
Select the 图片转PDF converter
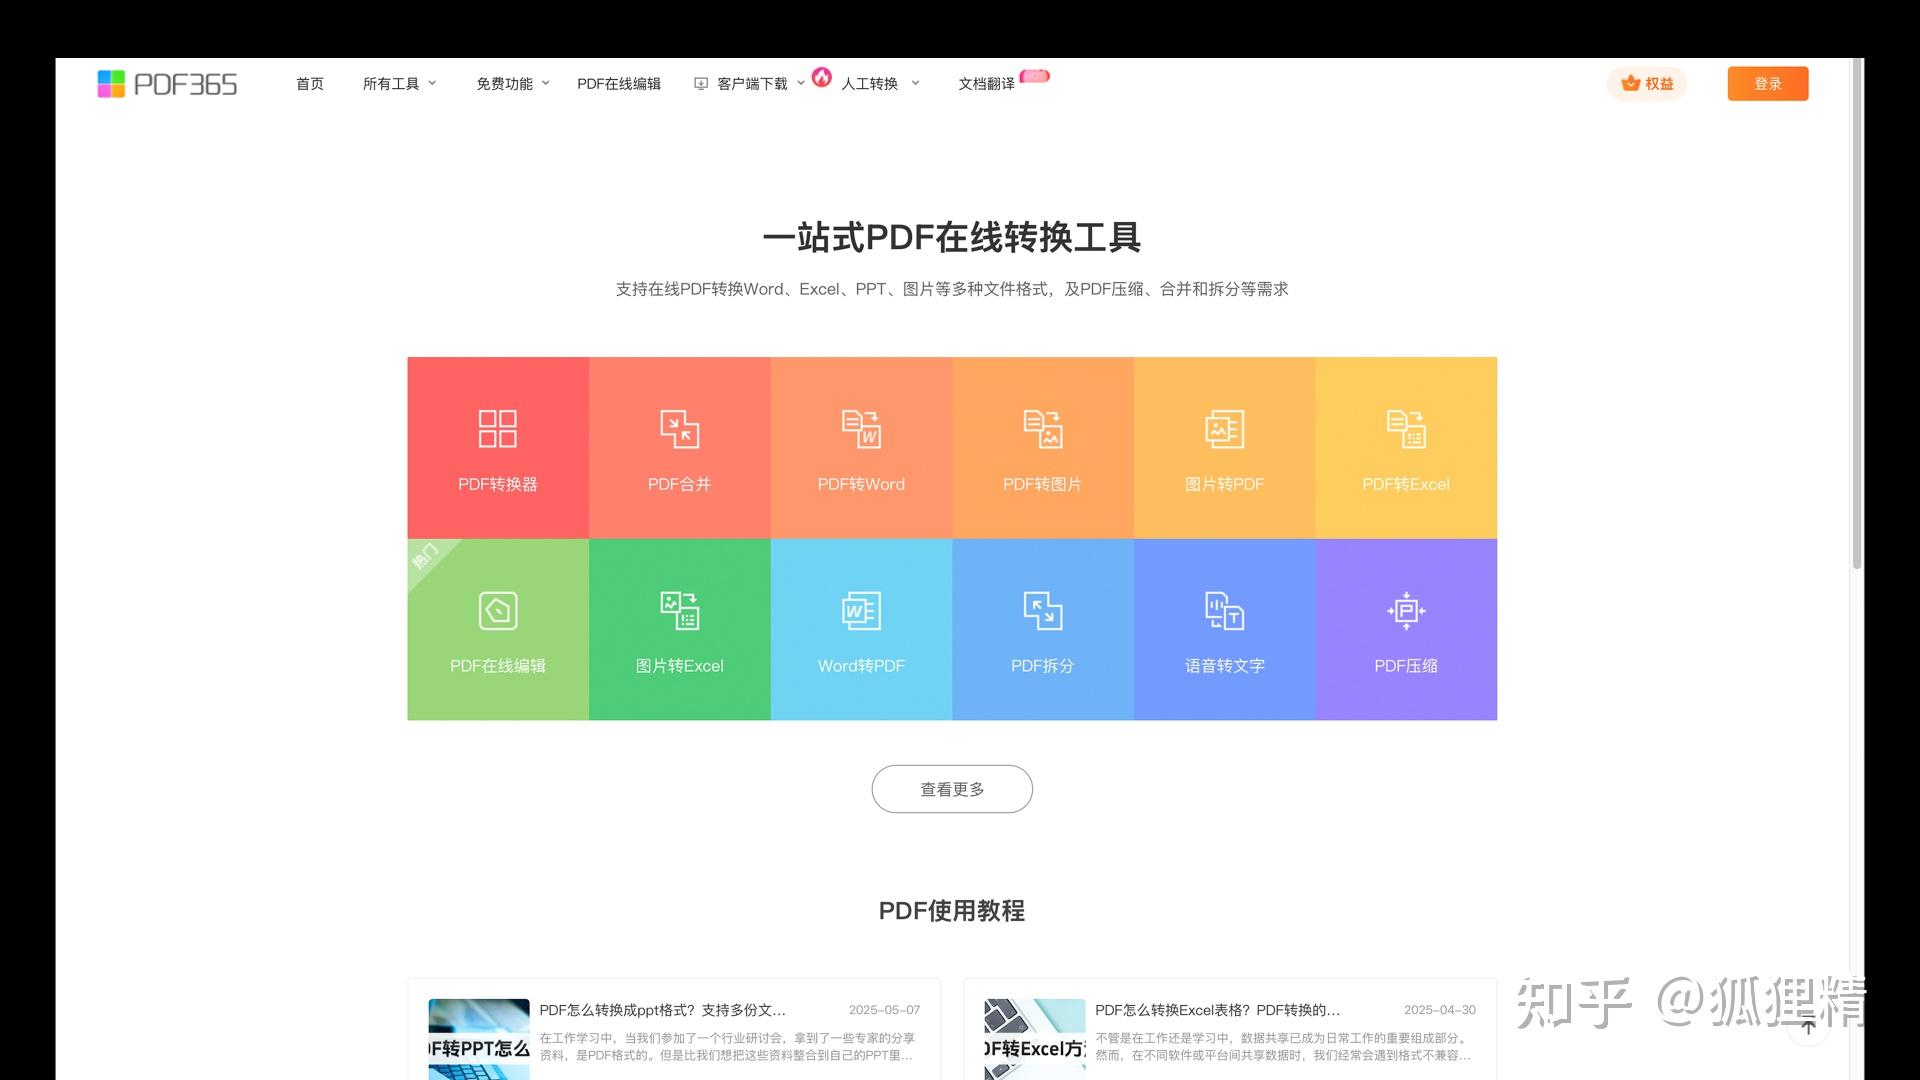pos(1224,447)
